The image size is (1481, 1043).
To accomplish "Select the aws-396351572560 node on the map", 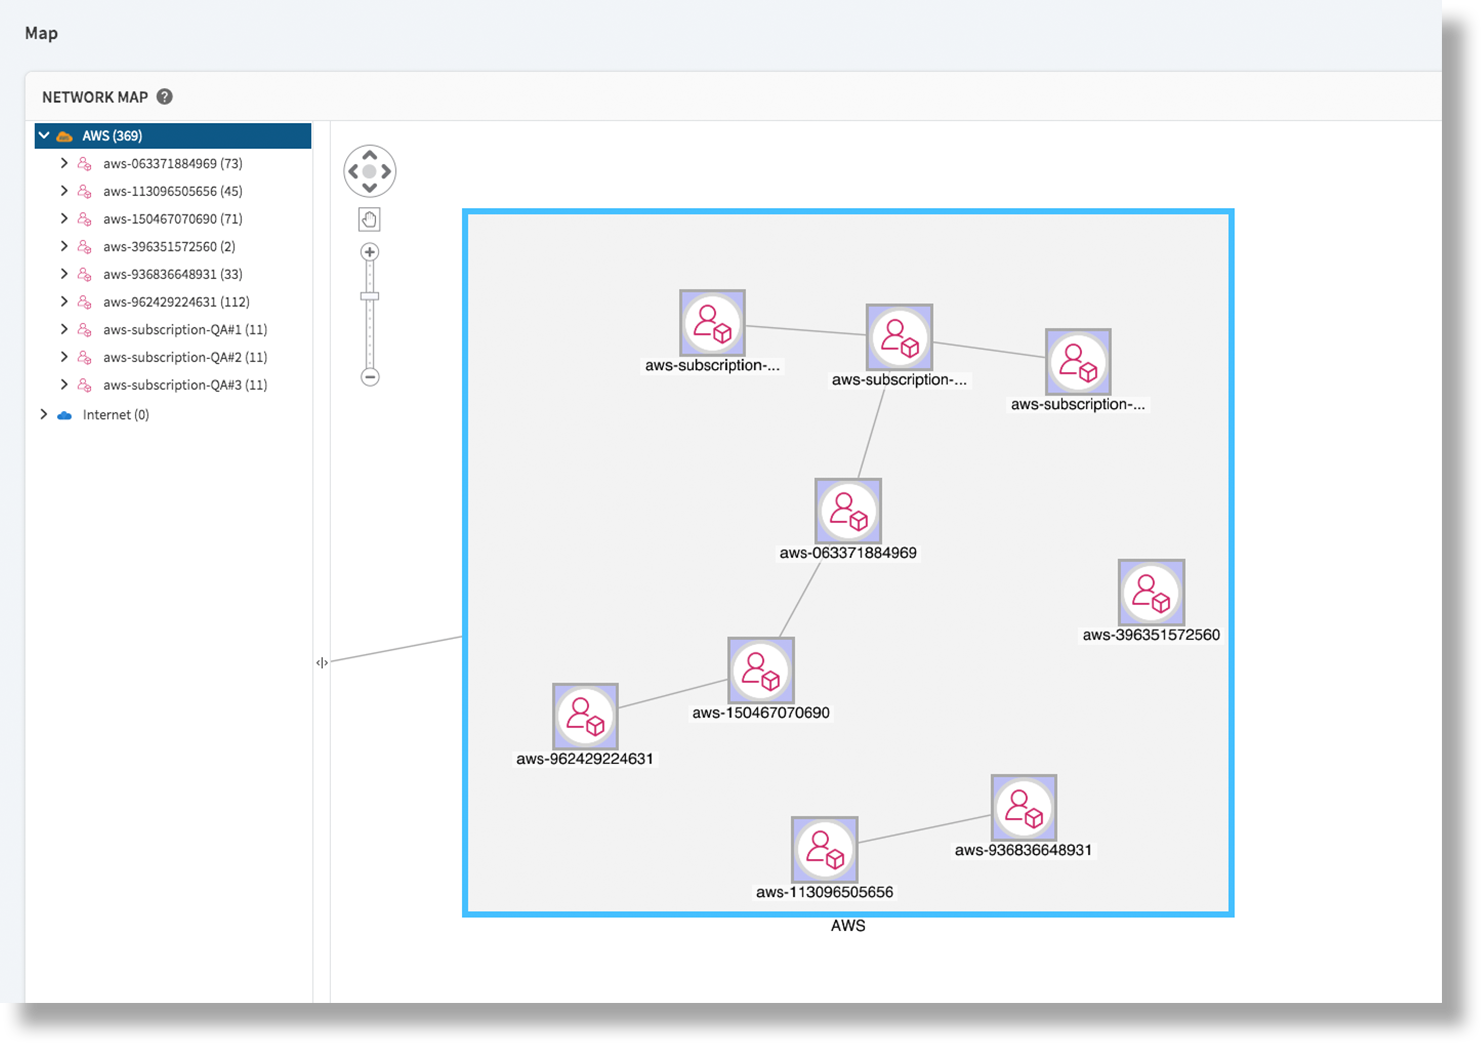I will coord(1151,592).
